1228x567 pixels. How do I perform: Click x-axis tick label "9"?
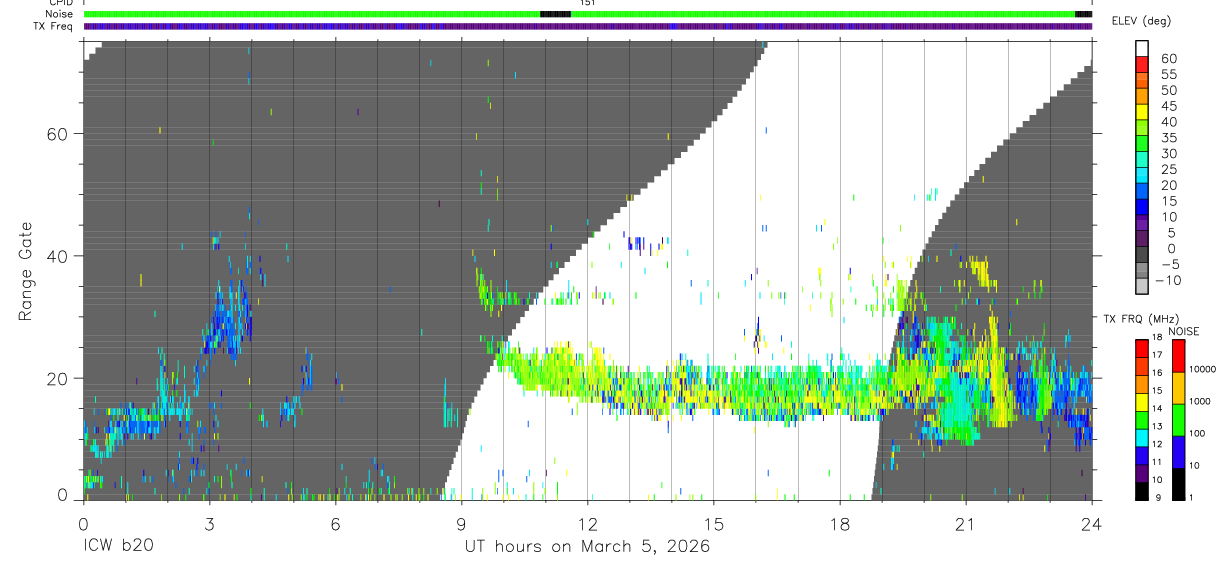[461, 524]
